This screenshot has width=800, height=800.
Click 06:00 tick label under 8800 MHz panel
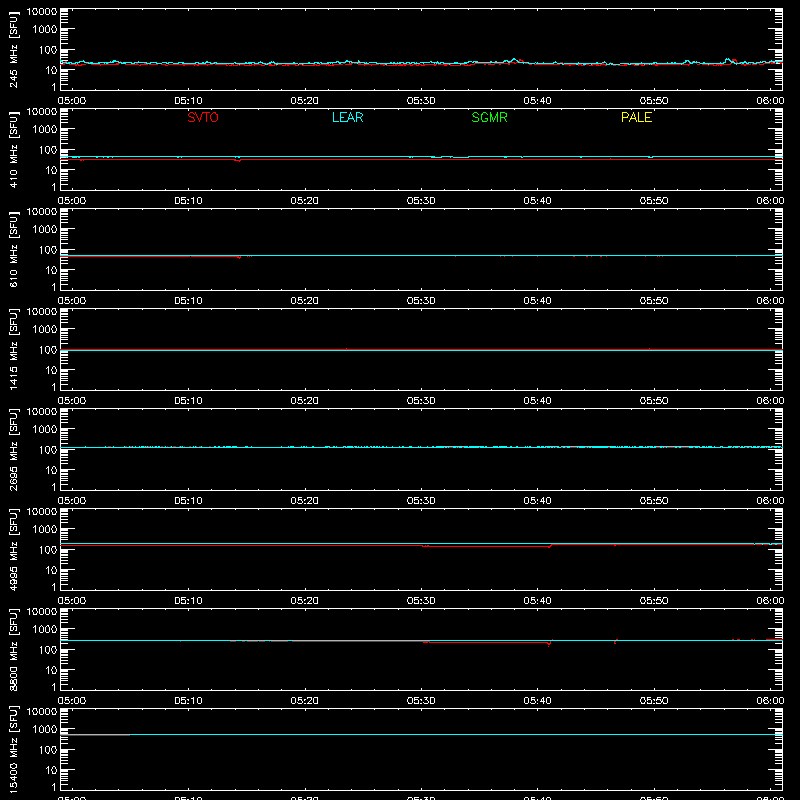click(770, 701)
